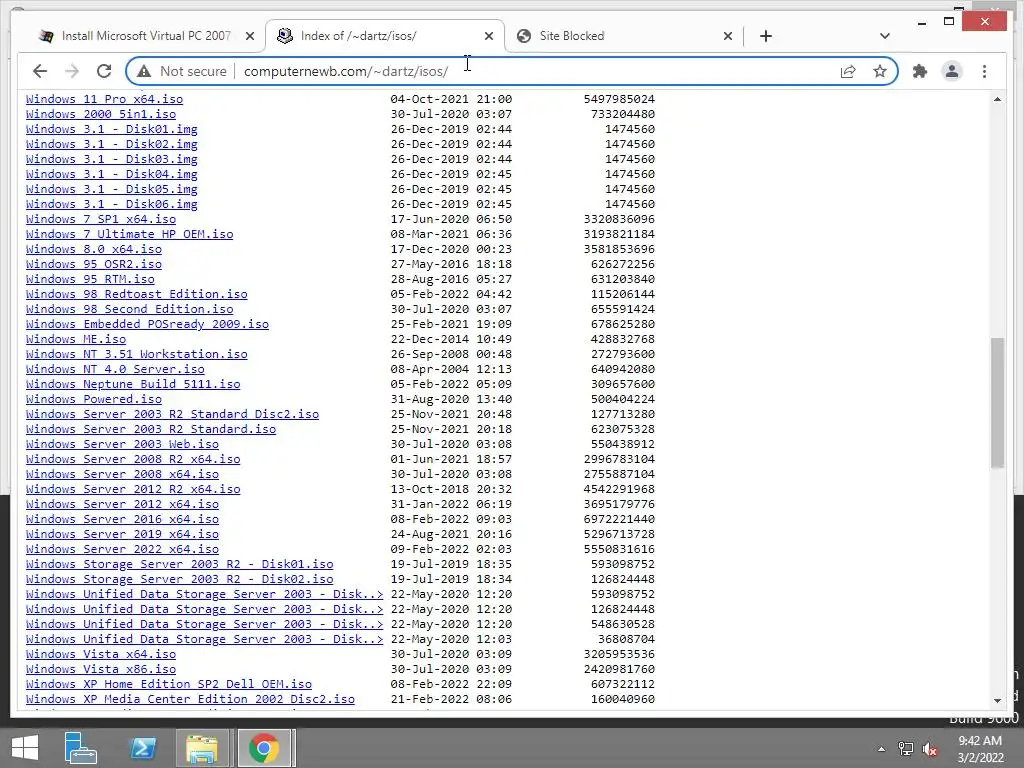Viewport: 1024px width, 768px height.
Task: Launch PowerShell from the taskbar
Action: point(143,748)
